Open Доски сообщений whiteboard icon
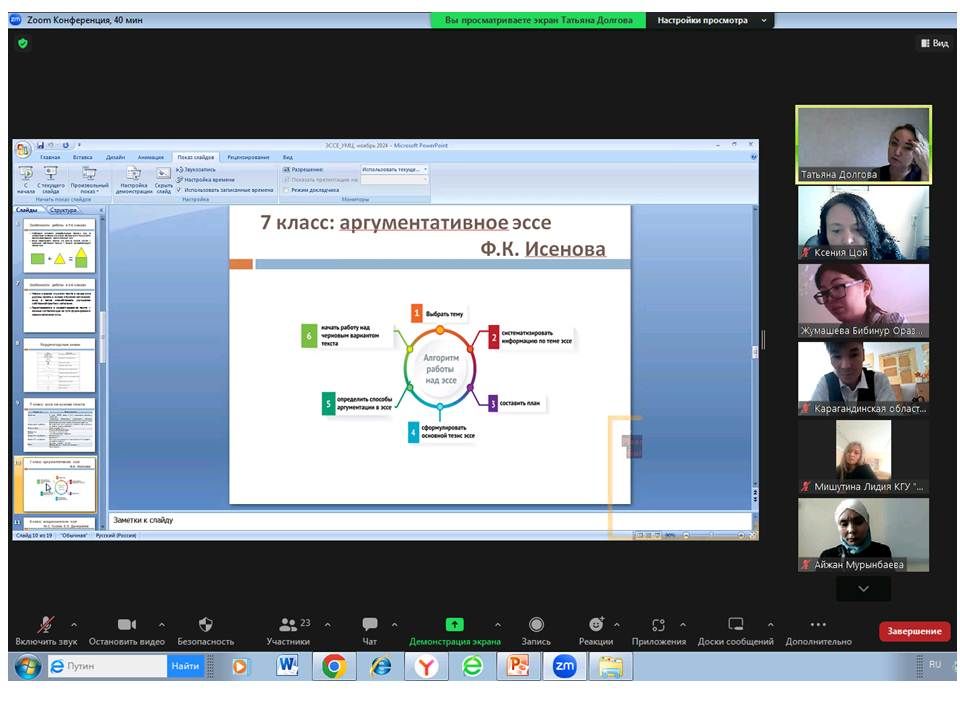960x720 pixels. pyautogui.click(x=736, y=625)
